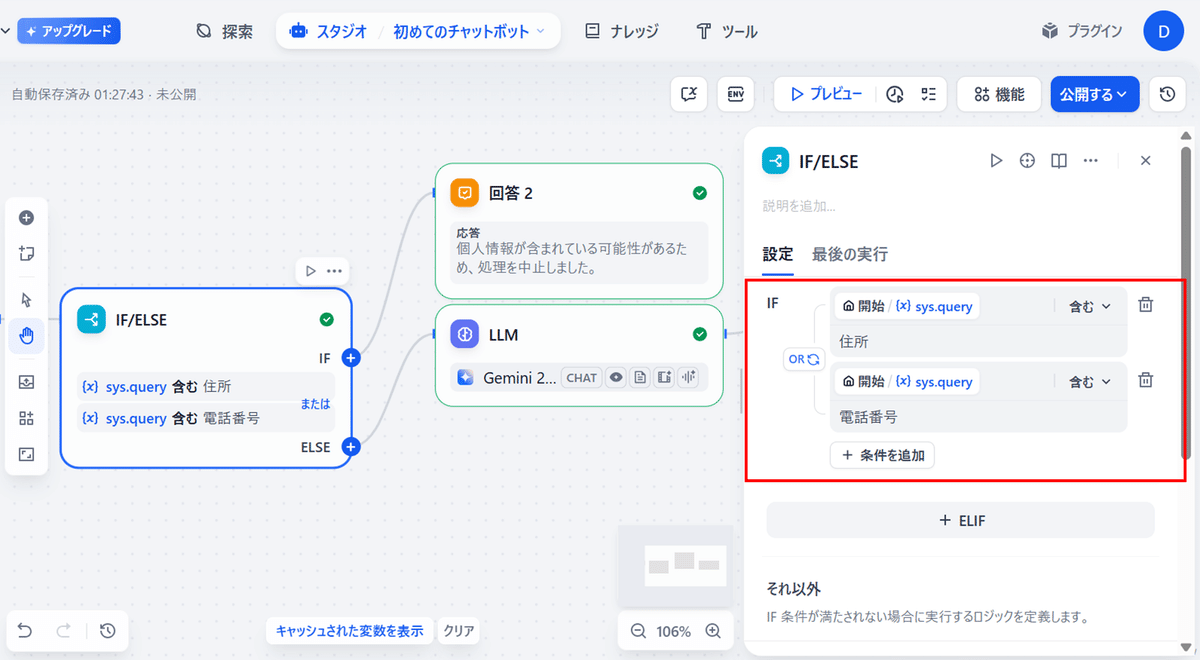1200x660 pixels.
Task: Click the Gemini model label in LLM node
Action: 520,377
